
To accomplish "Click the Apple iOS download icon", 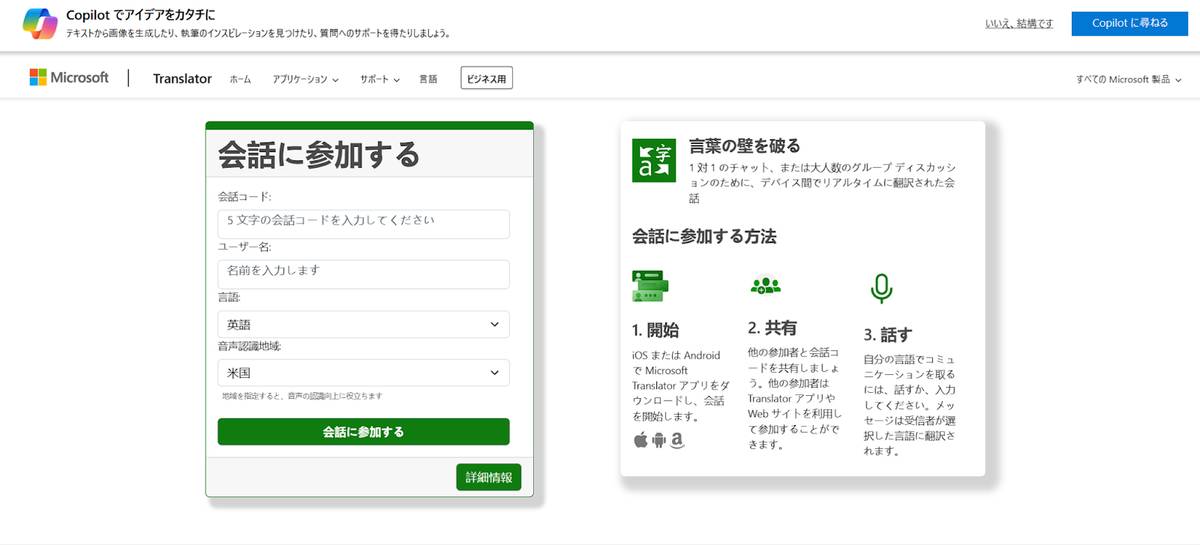I will click(x=641, y=439).
